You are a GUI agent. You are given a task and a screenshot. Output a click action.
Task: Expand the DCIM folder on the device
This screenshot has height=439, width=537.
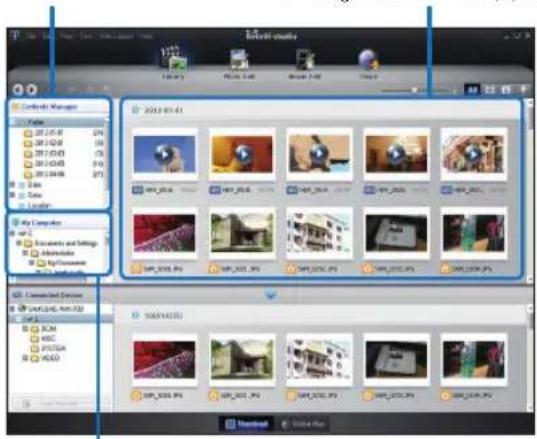tap(25, 329)
